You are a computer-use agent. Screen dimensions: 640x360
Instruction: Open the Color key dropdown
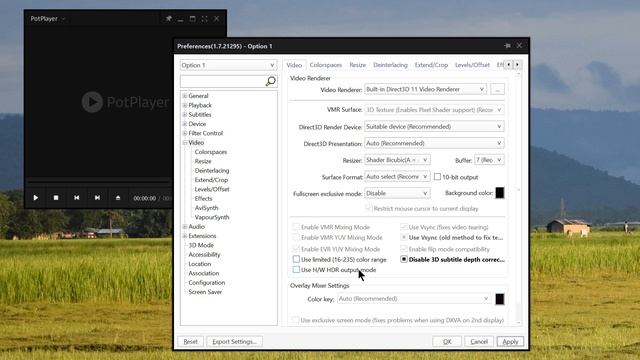(414, 299)
